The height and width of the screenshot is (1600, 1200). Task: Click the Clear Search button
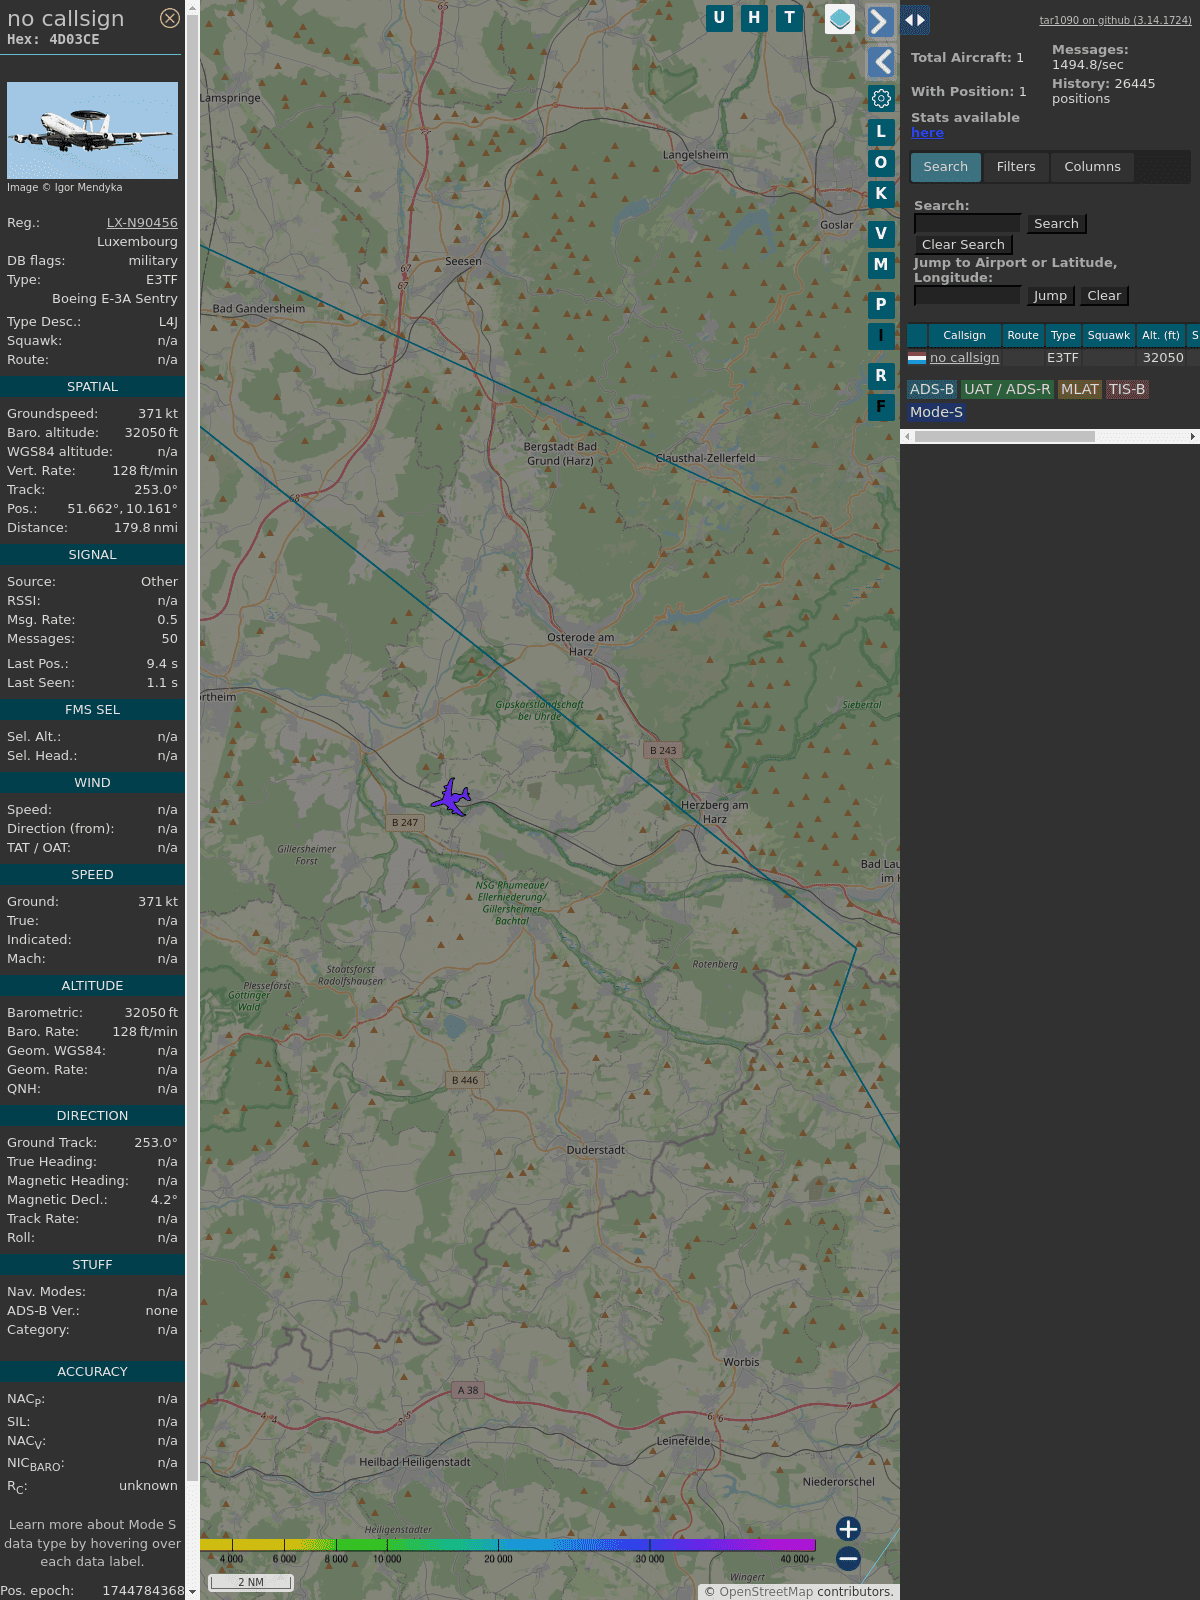(963, 245)
